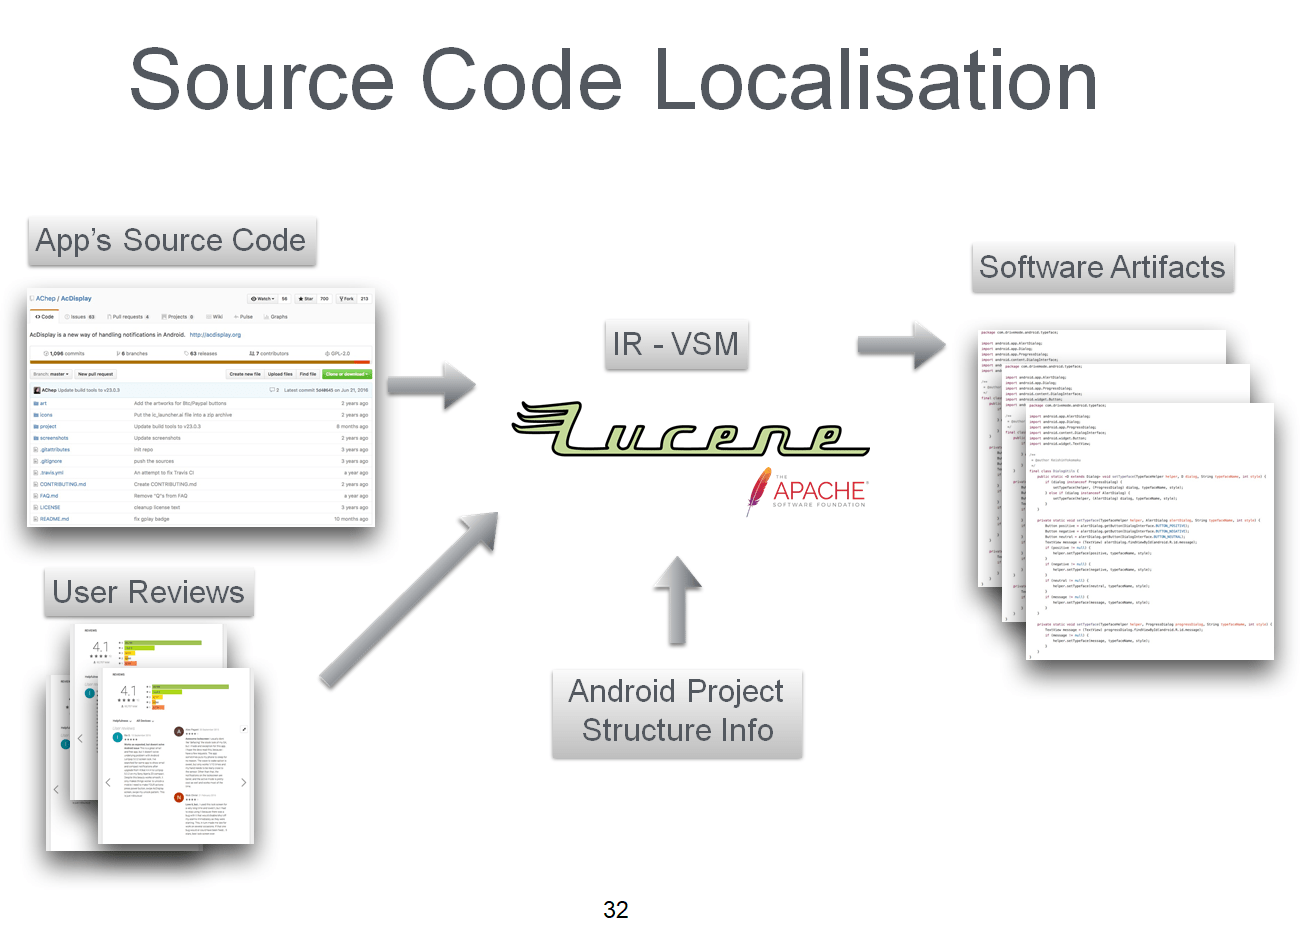Click the slide number 32
Screen dimensions: 1300x938
(x=616, y=909)
